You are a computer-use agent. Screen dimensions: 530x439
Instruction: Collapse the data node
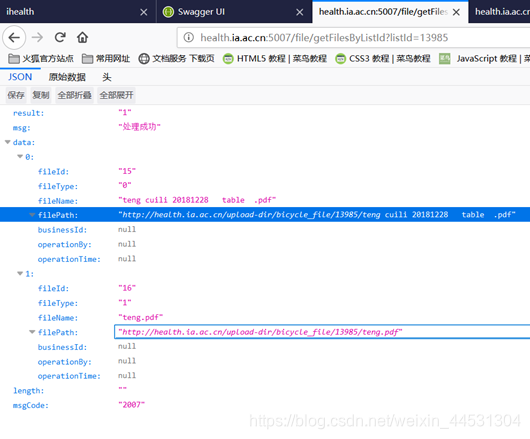(x=7, y=142)
